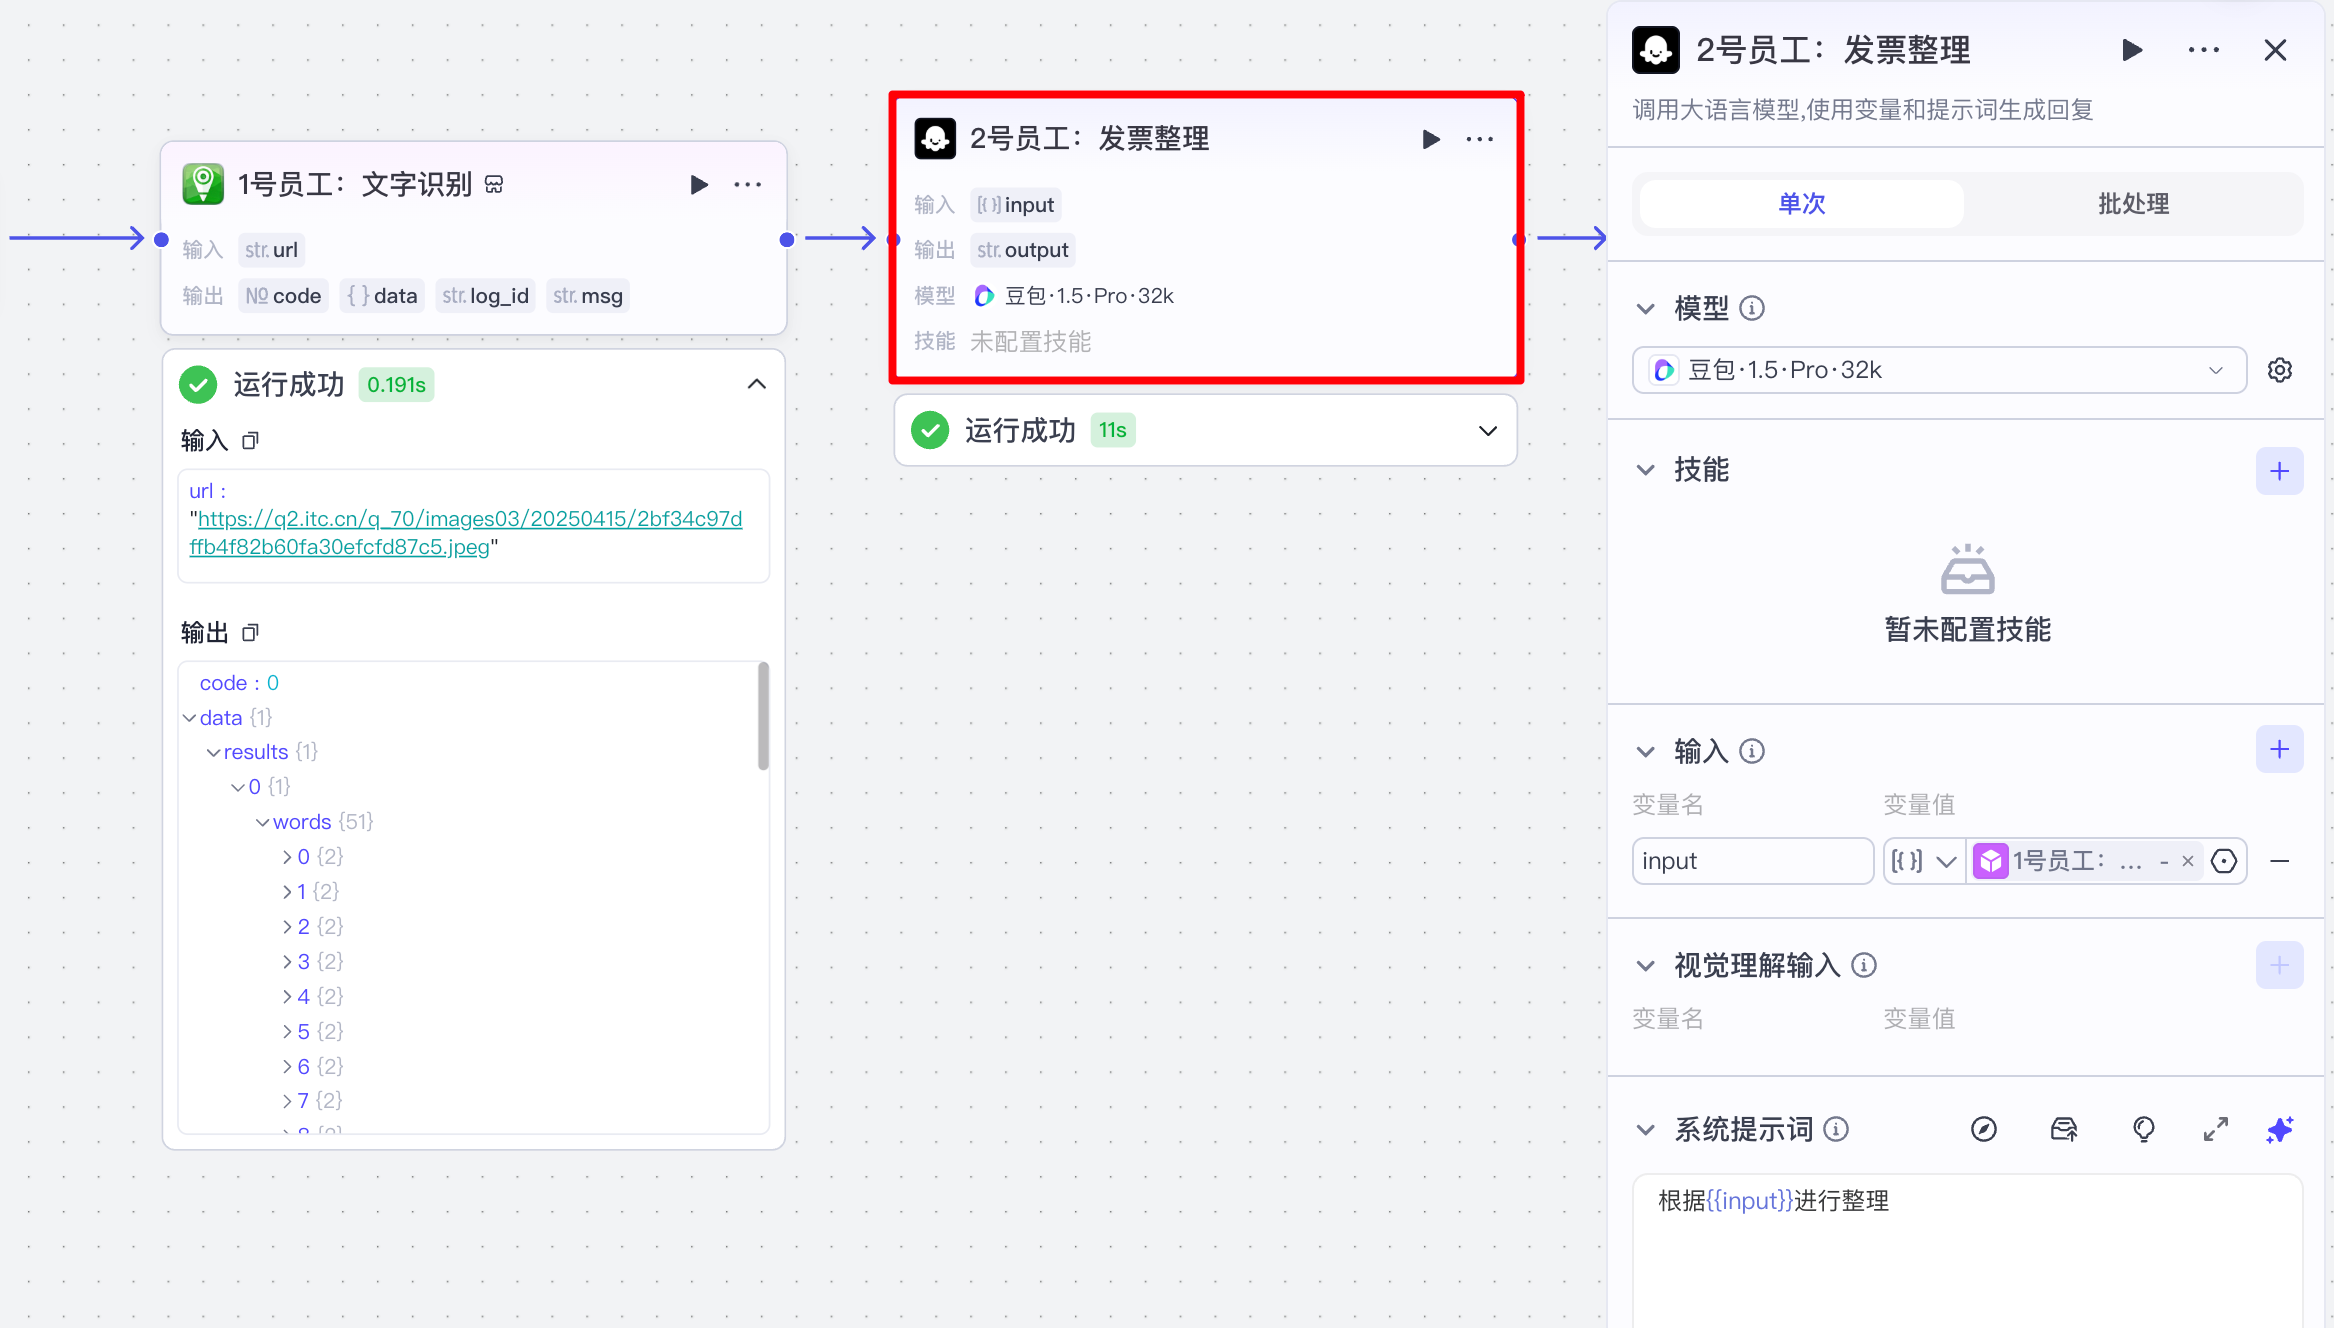This screenshot has width=2334, height=1328.
Task: Switch to 批处理 mode tab
Action: pyautogui.click(x=2133, y=204)
